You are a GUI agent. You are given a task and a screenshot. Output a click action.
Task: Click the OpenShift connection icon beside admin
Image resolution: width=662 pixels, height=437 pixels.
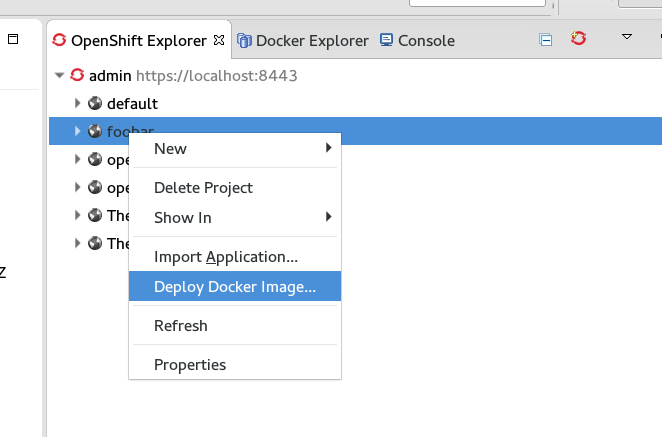point(77,76)
